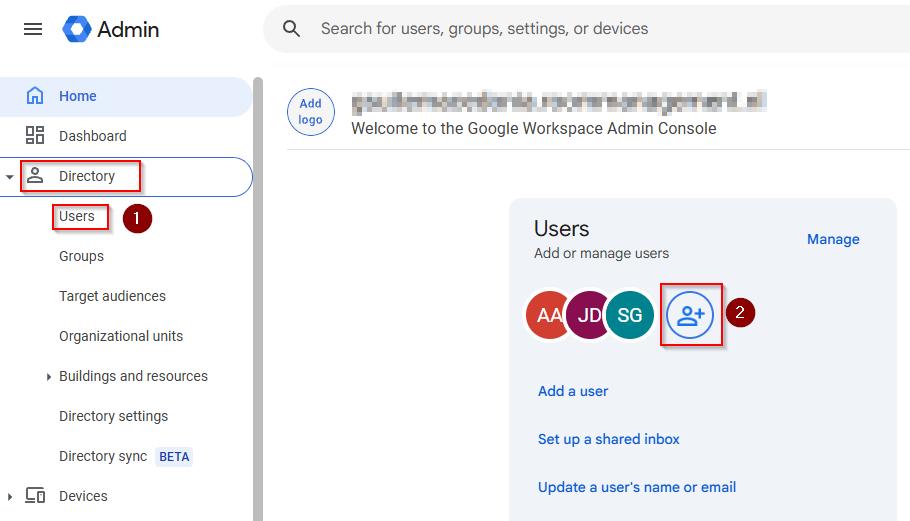Open Organizational units page
Image resolution: width=910 pixels, height=521 pixels.
[121, 336]
